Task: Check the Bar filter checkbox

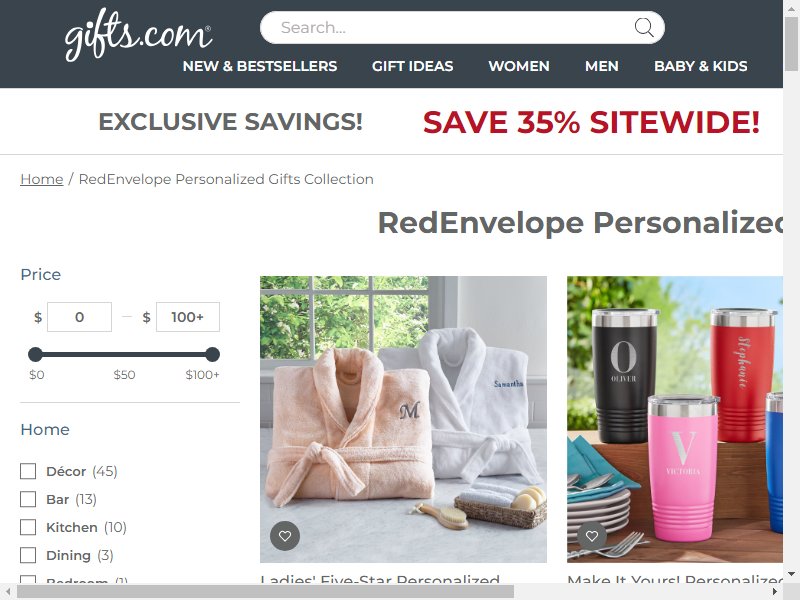Action: click(28, 499)
